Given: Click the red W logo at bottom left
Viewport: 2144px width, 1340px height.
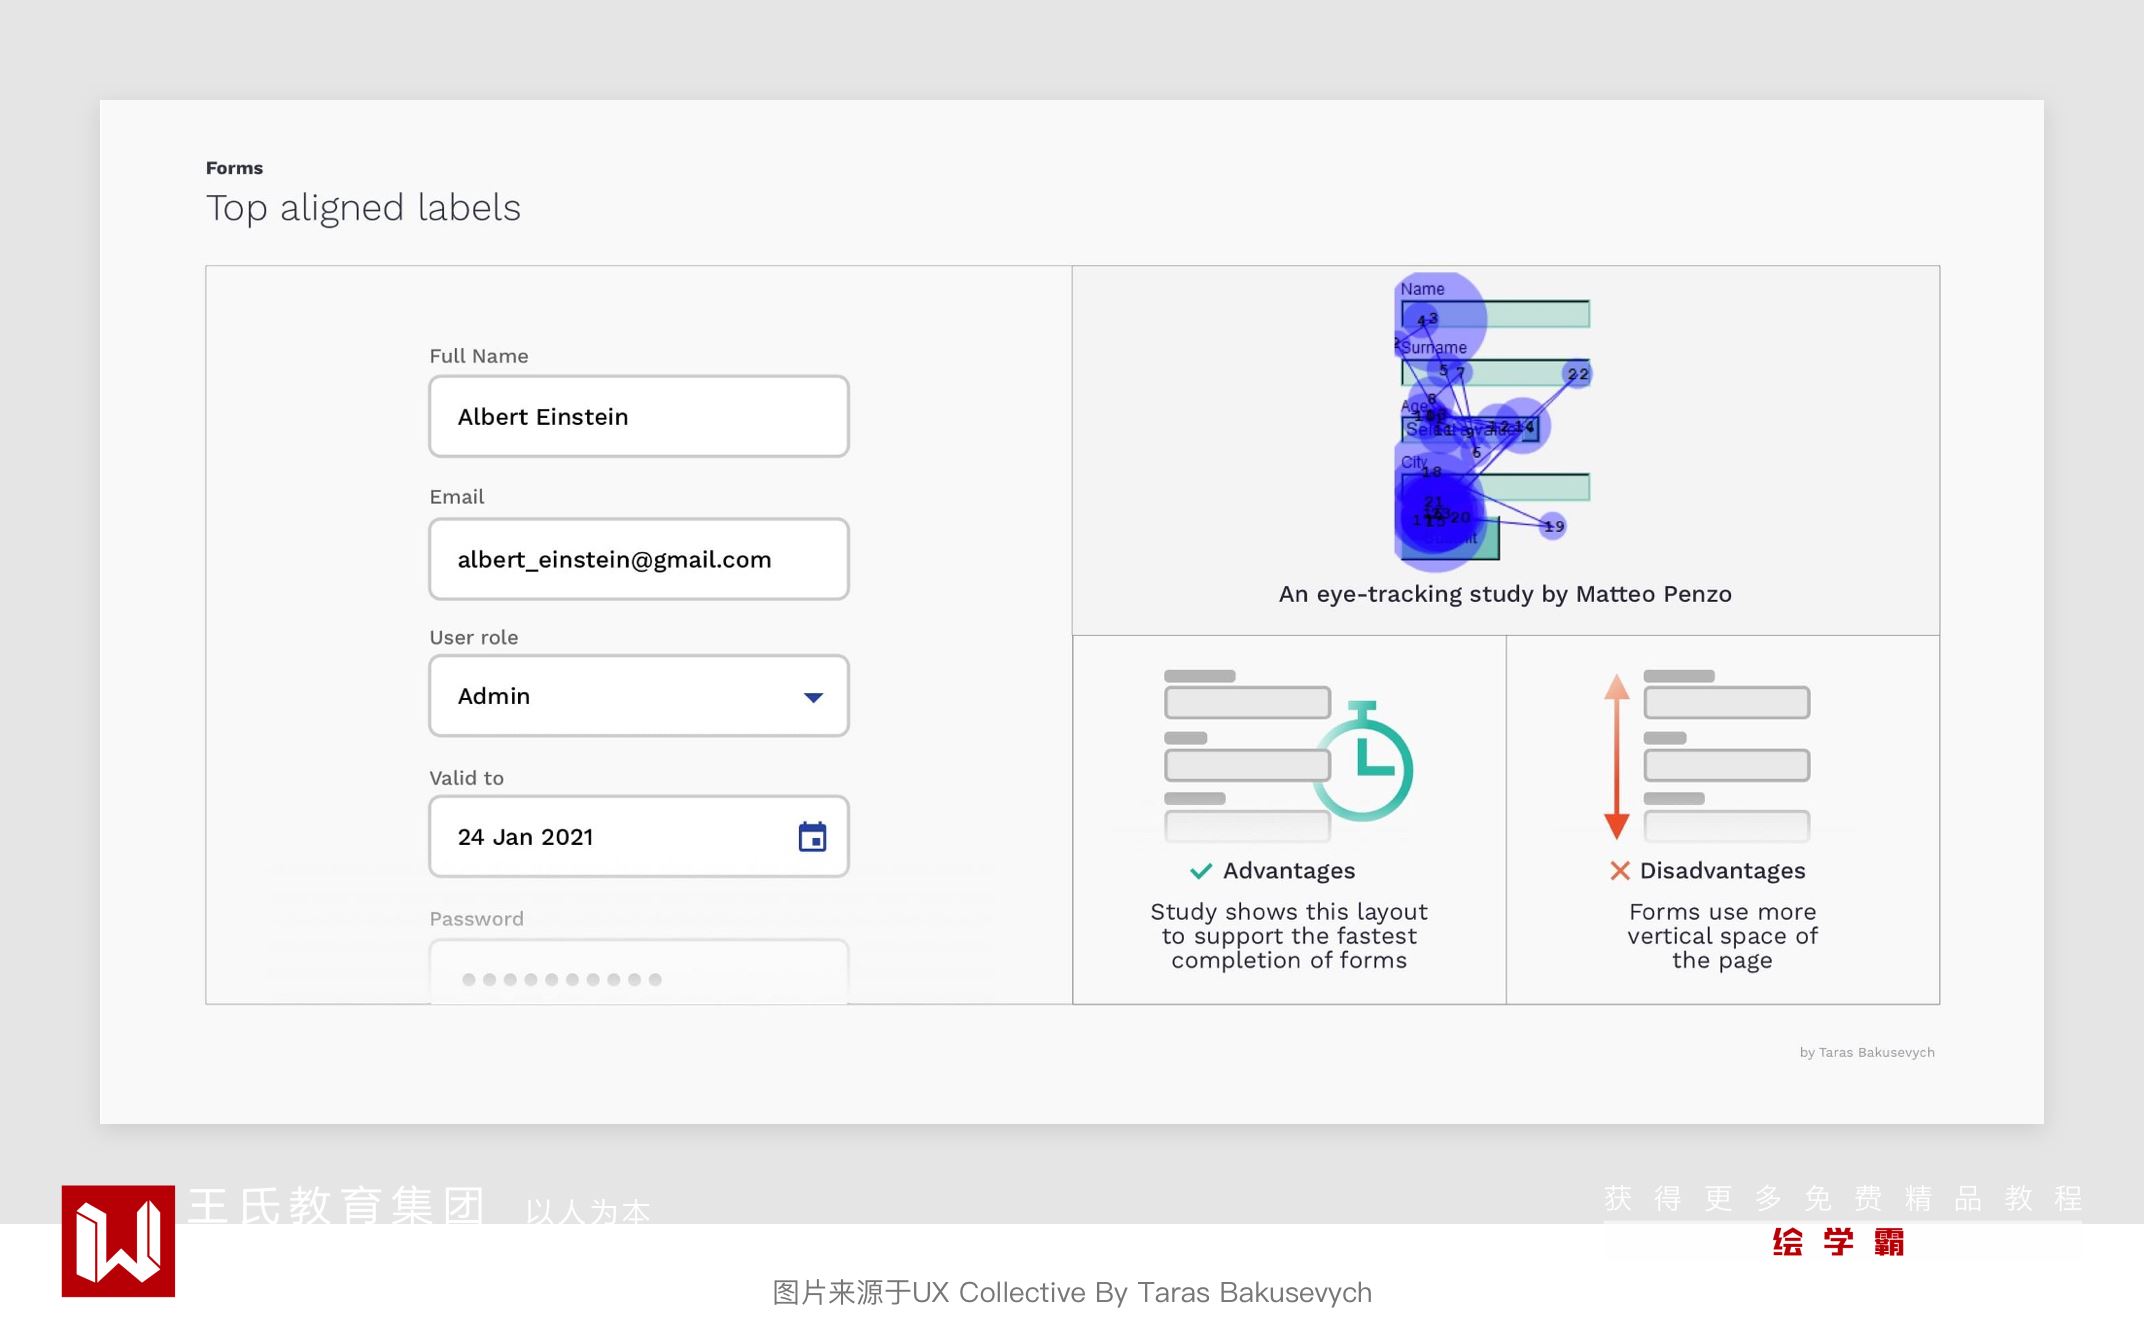Looking at the screenshot, I should [x=118, y=1241].
